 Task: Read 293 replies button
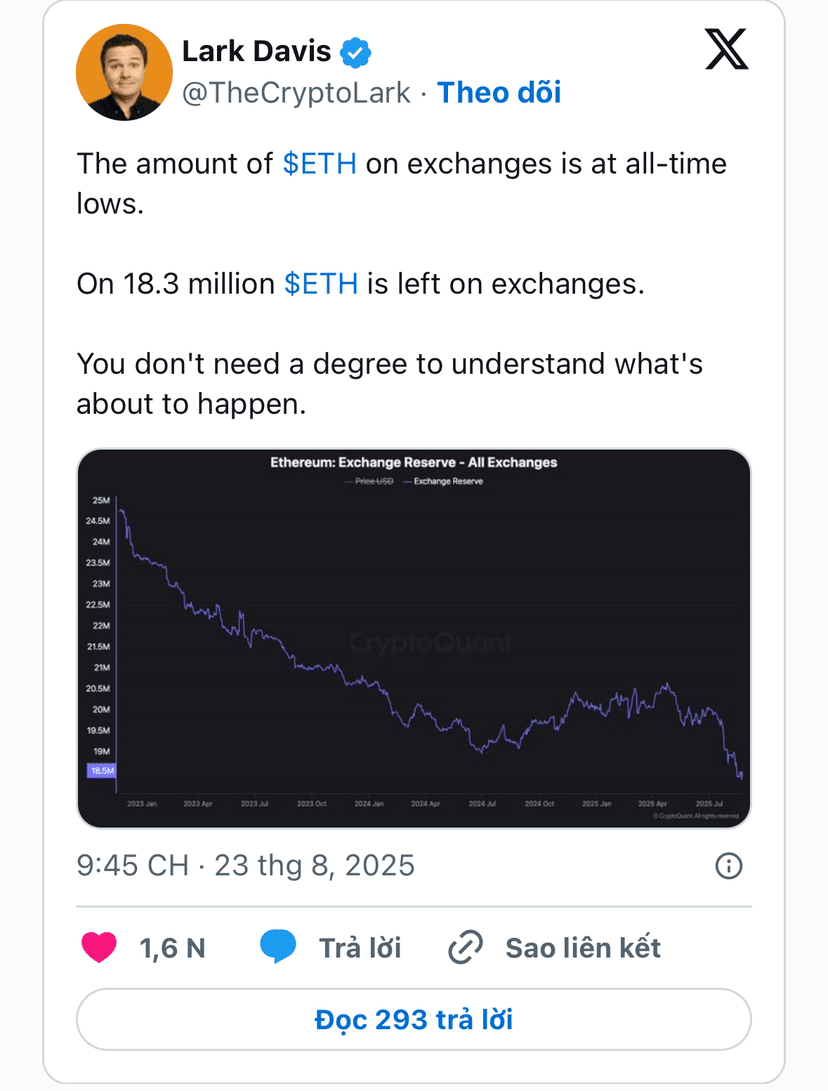coord(414,1019)
